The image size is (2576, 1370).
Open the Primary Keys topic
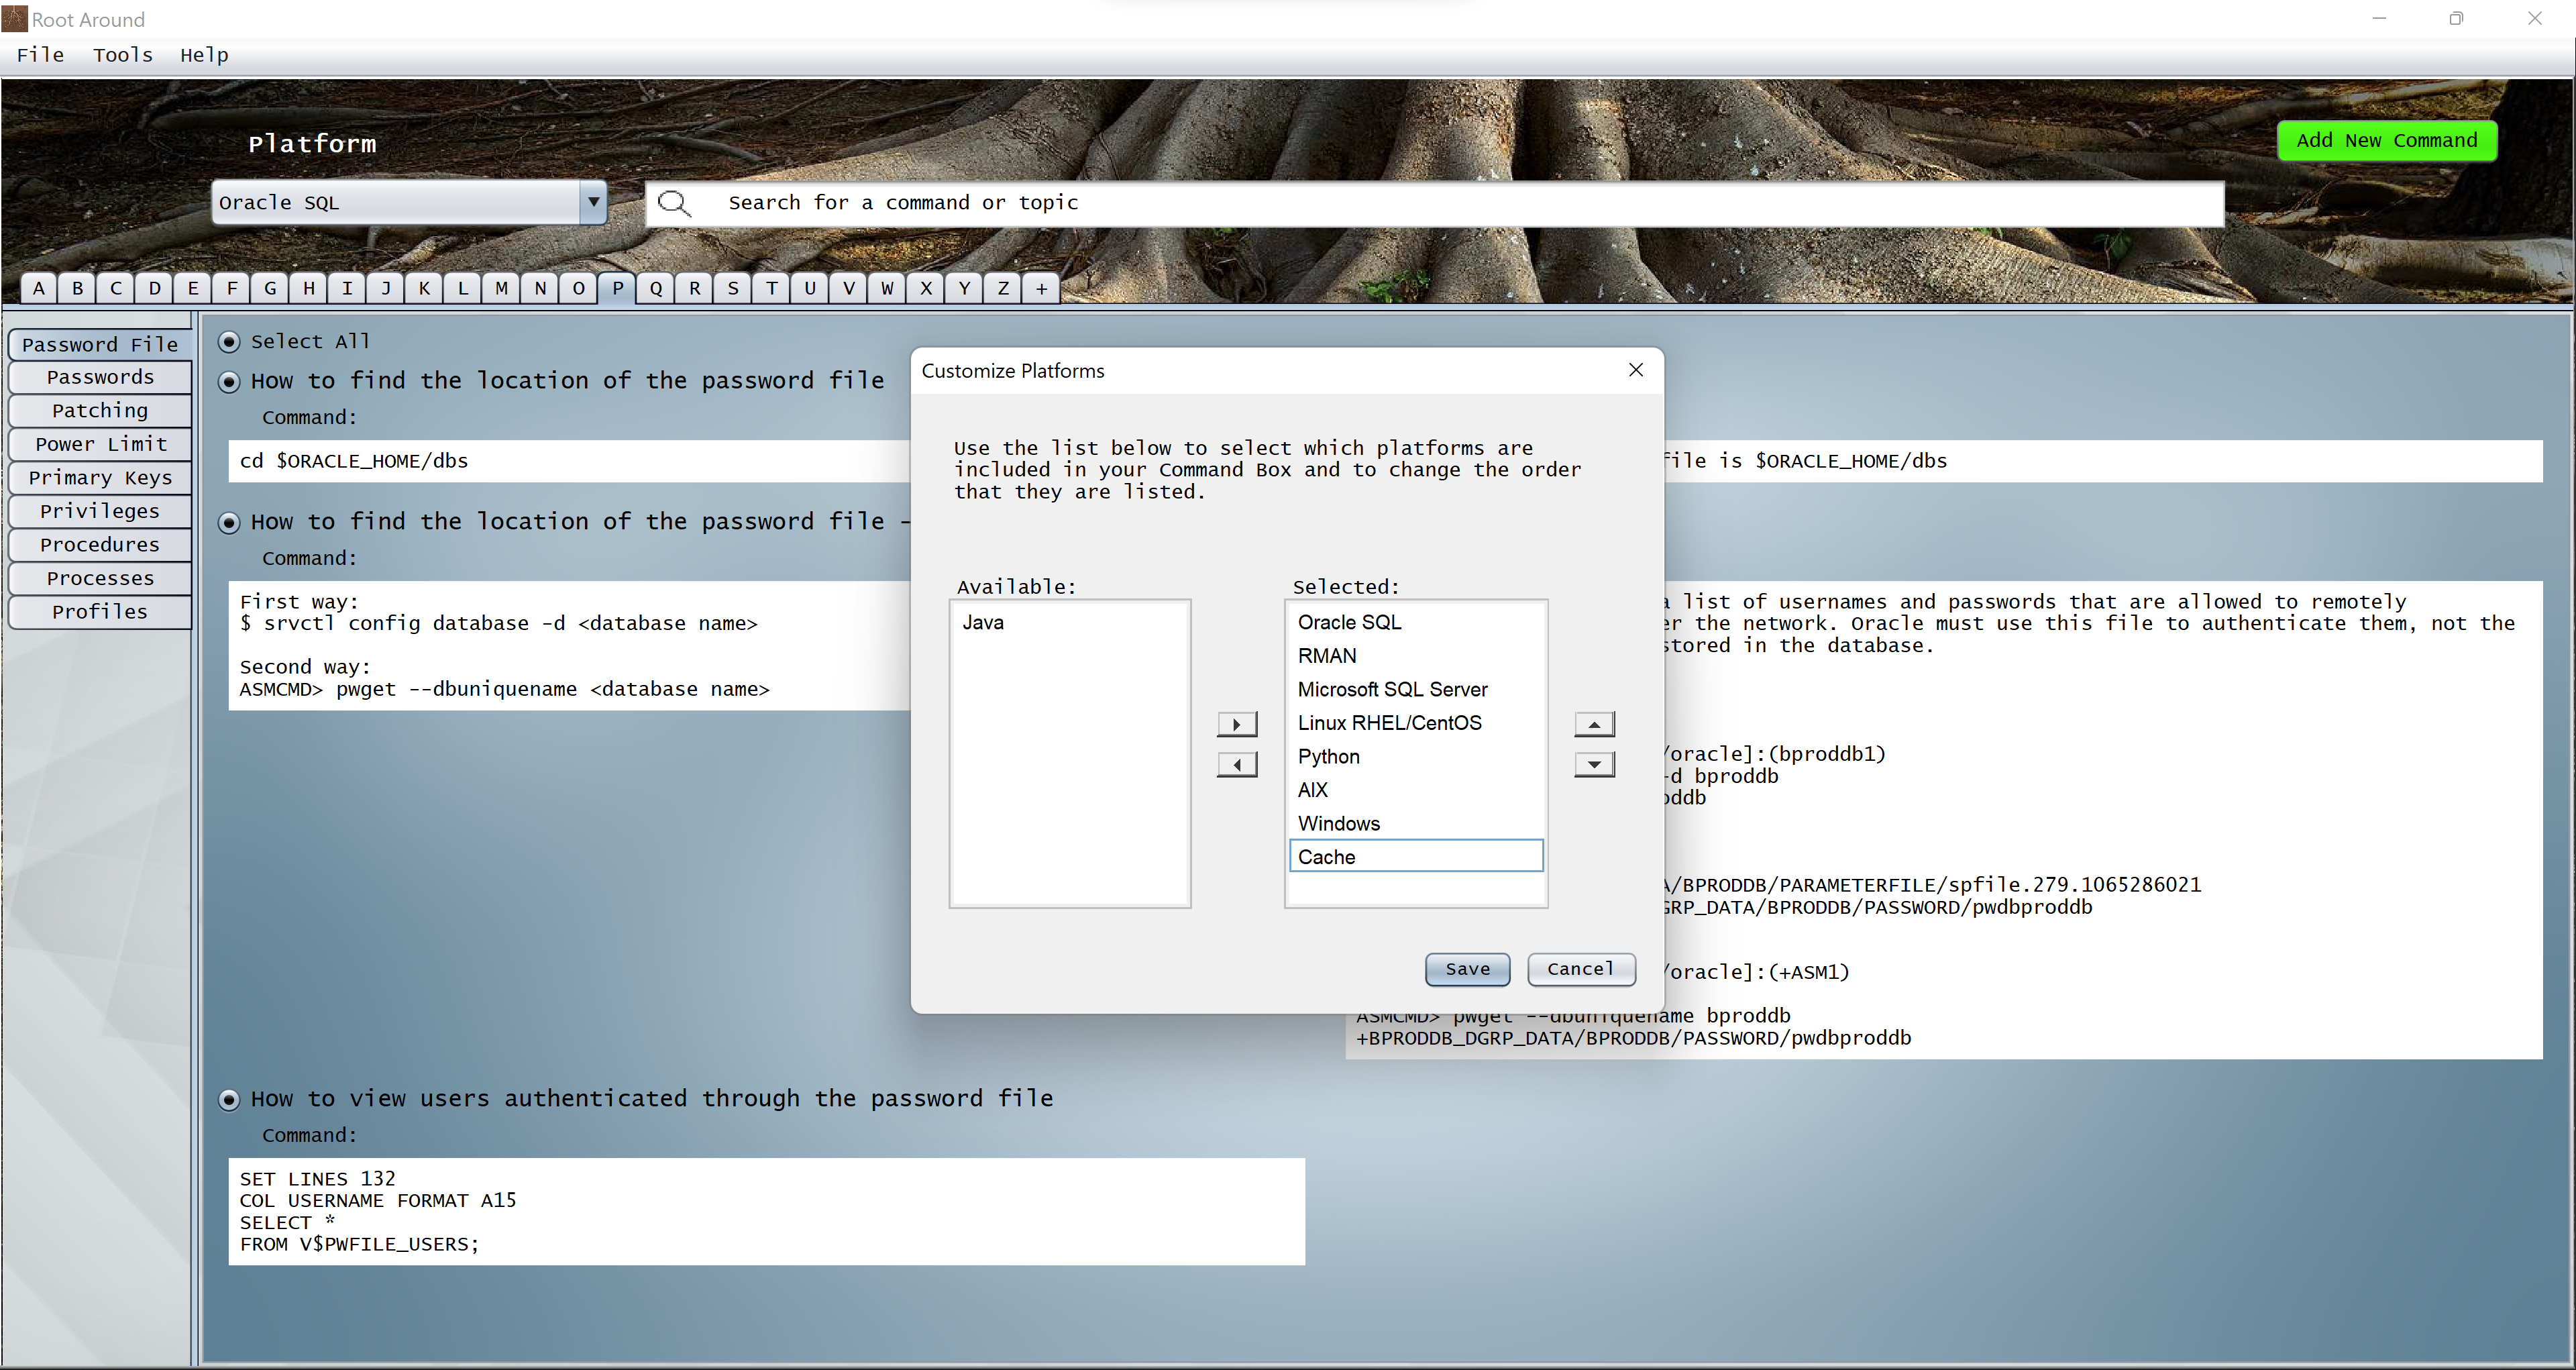tap(100, 478)
